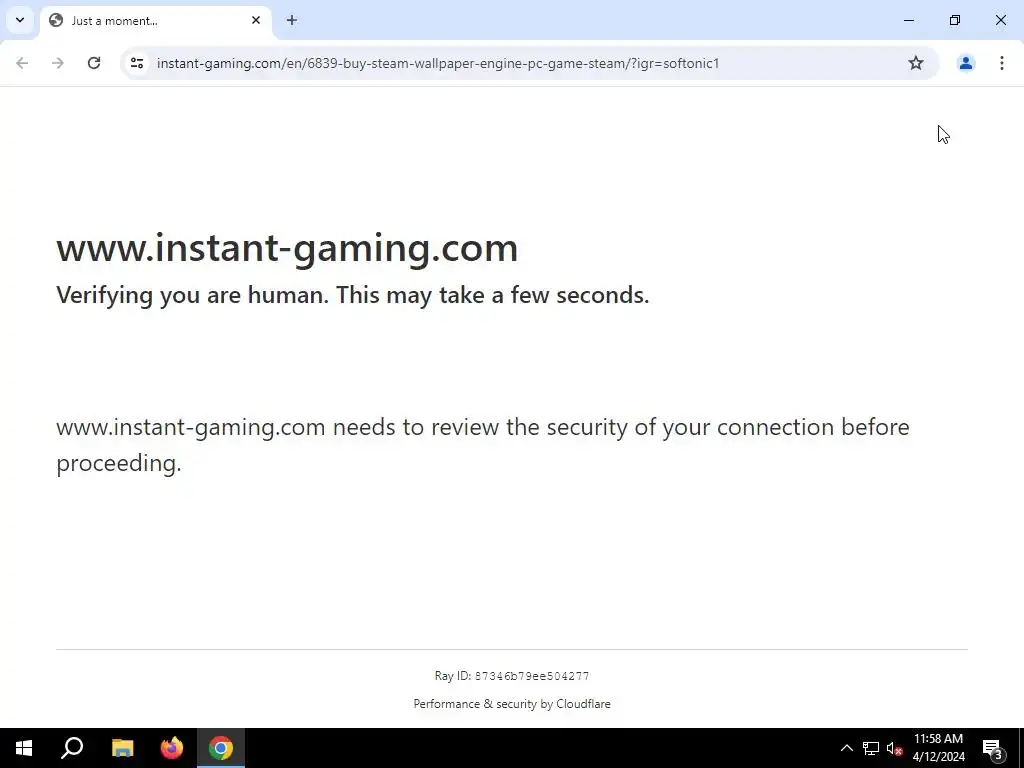The width and height of the screenshot is (1024, 768).
Task: Open a new tab
Action: click(292, 20)
